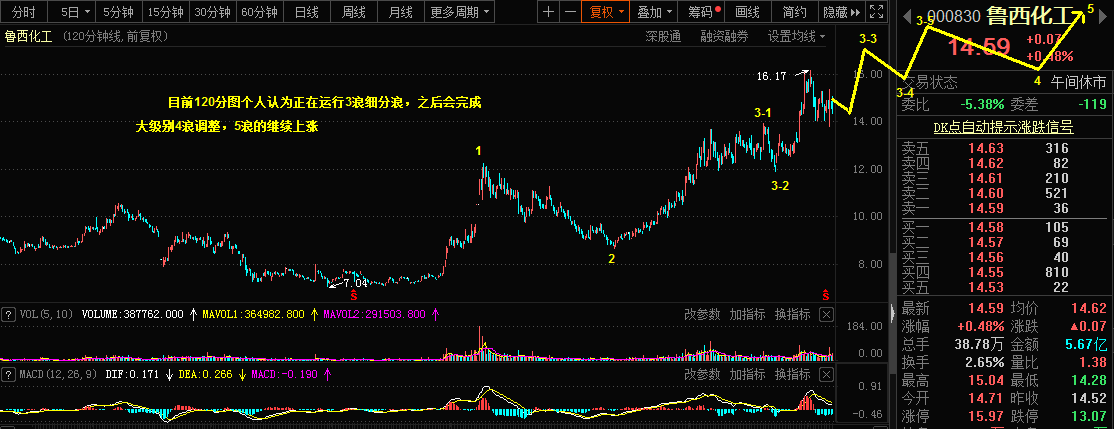Open MACD indicator help question mark
This screenshot has height=429, width=1114.
coord(9,374)
